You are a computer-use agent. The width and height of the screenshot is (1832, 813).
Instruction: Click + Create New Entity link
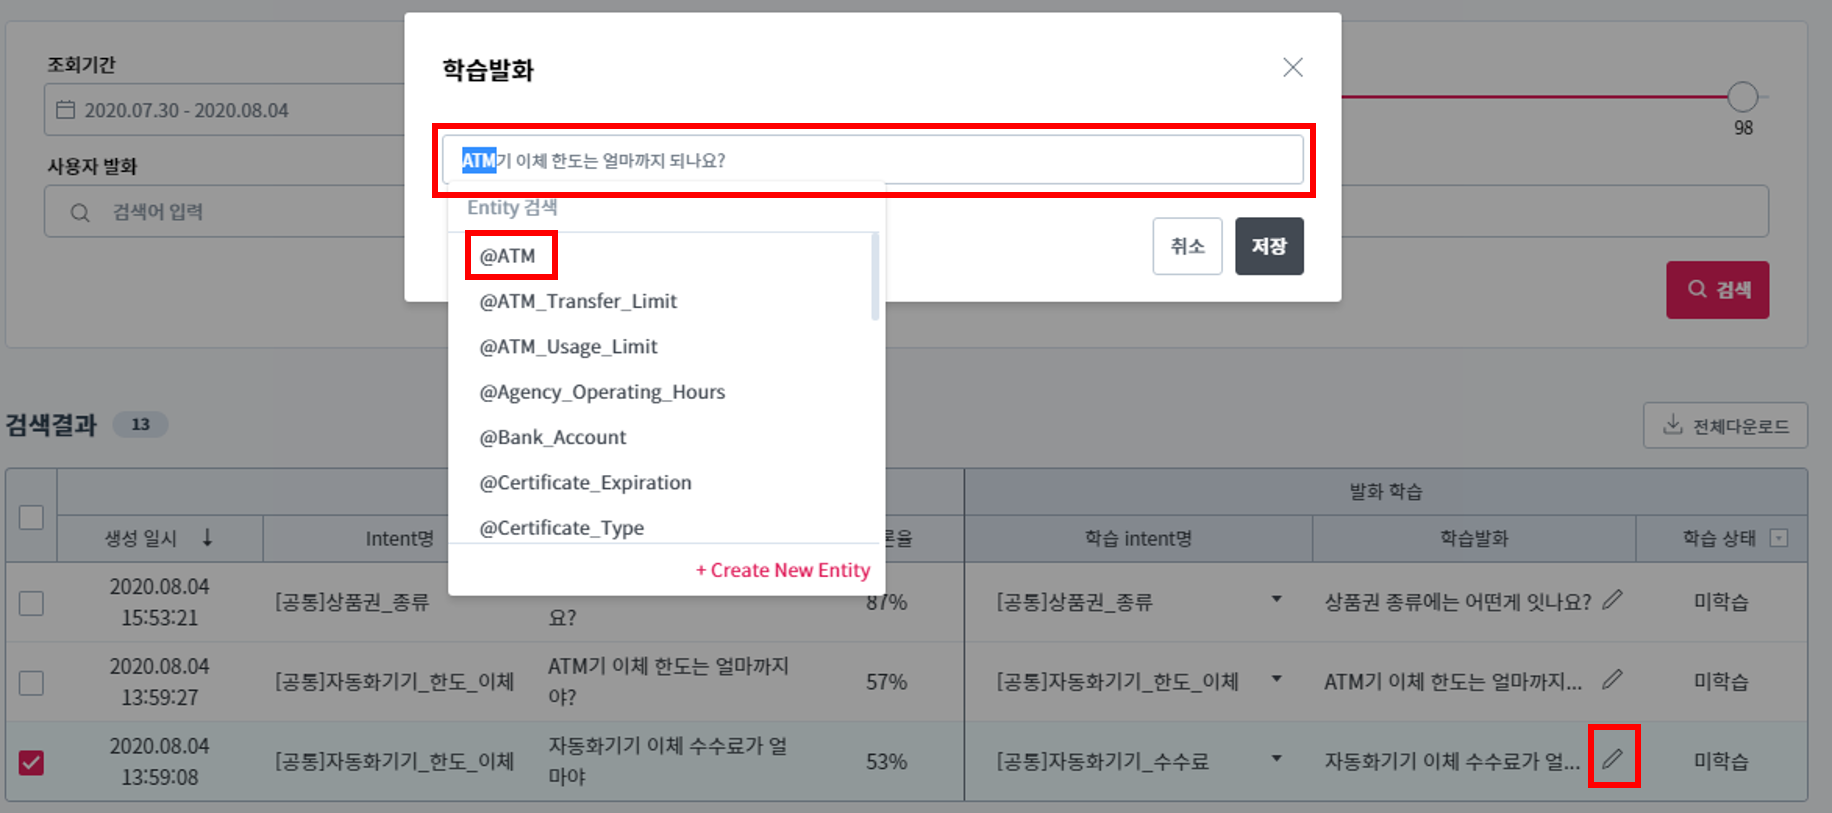point(783,570)
